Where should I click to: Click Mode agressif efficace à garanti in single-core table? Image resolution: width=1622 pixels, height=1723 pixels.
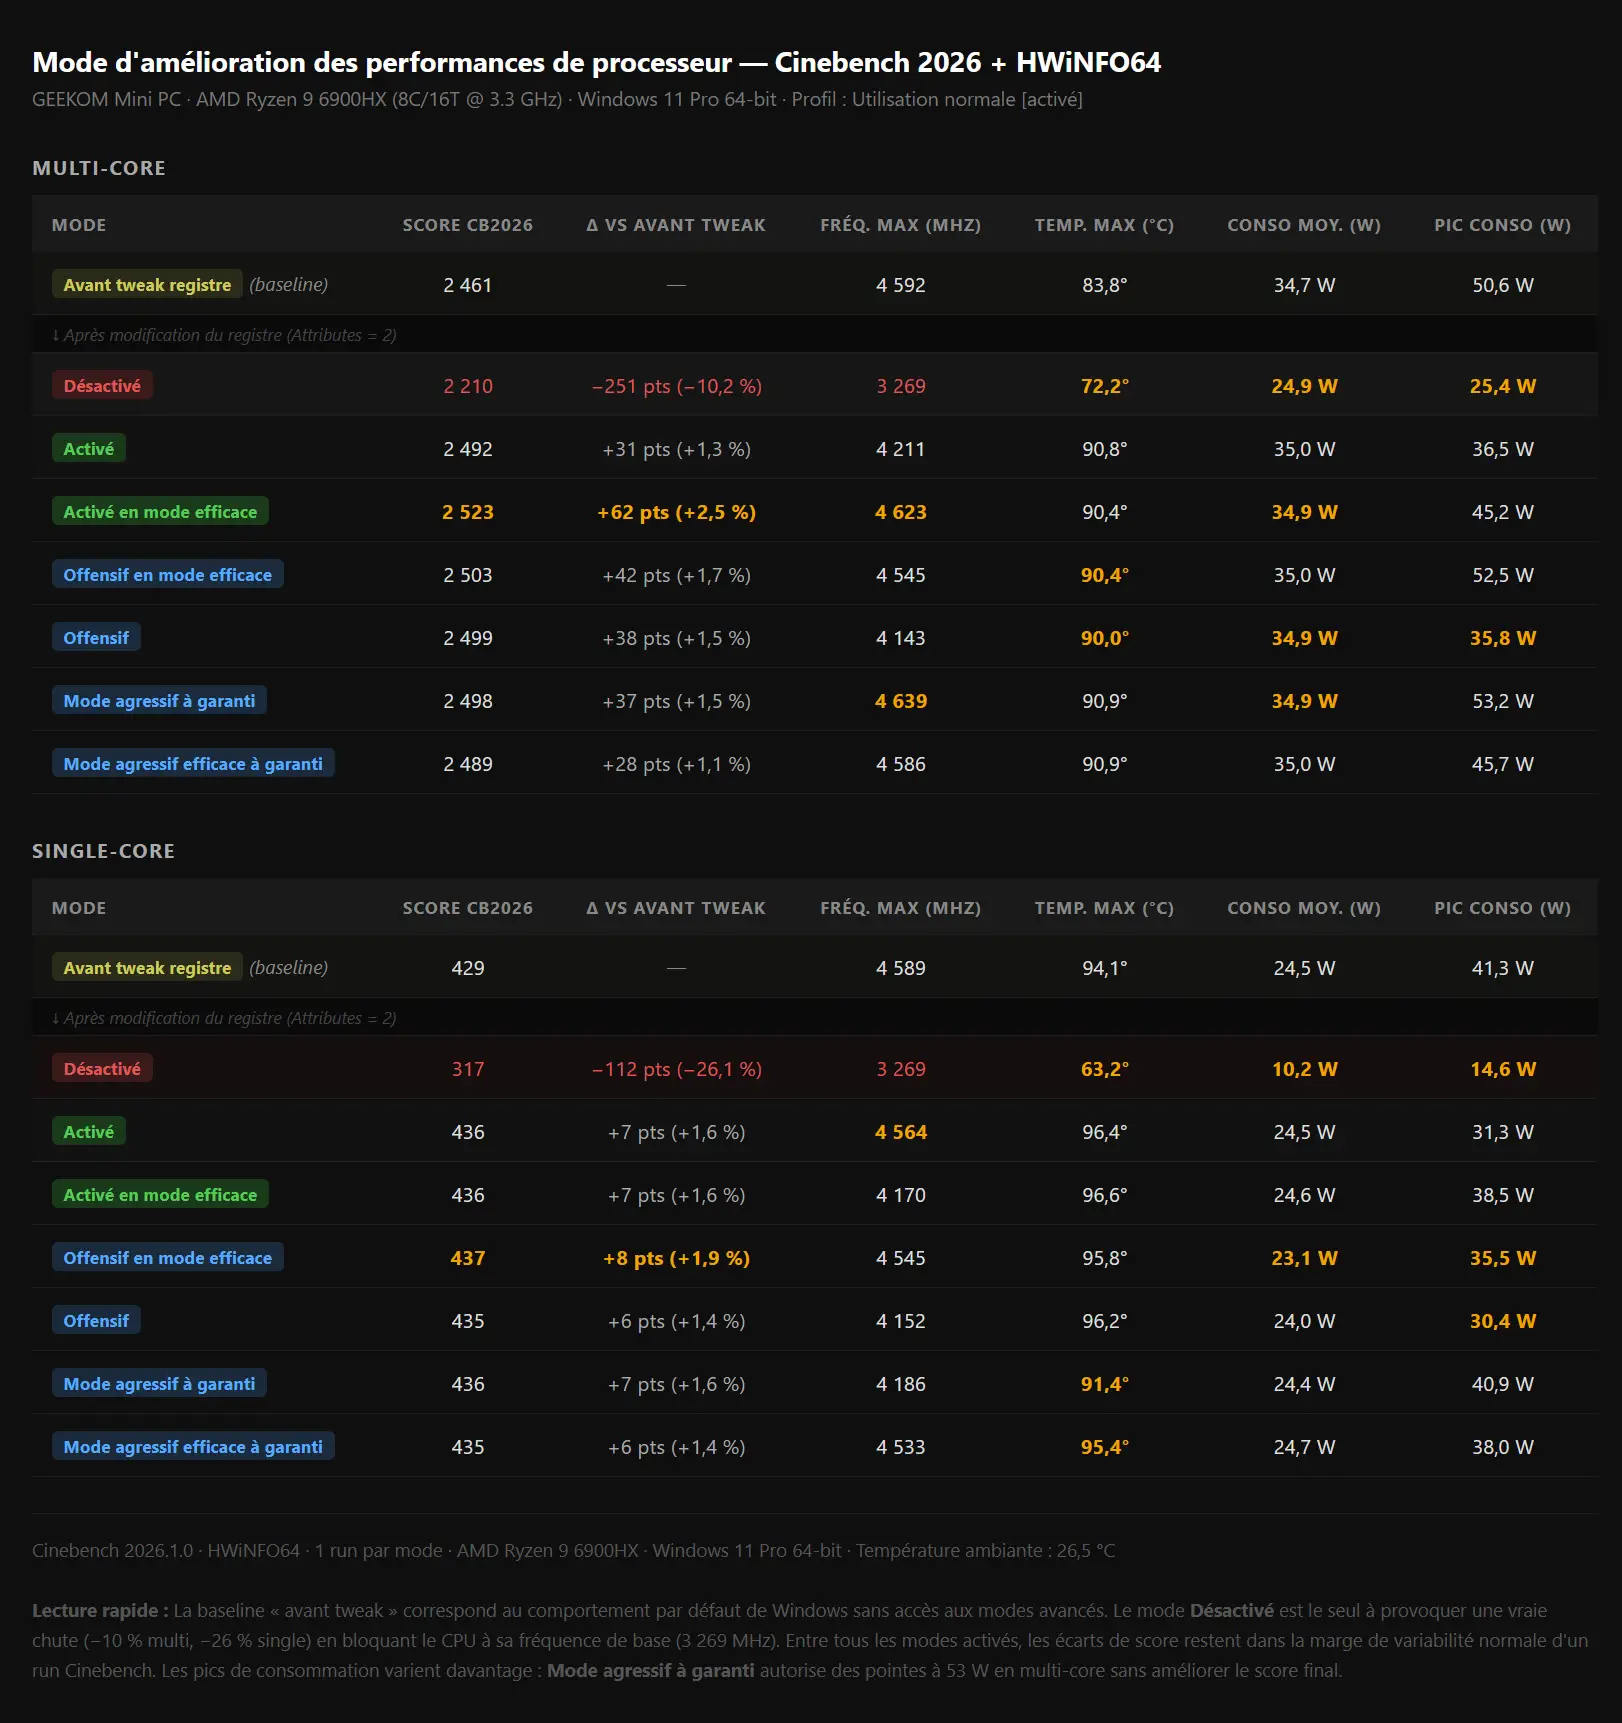coord(193,1447)
